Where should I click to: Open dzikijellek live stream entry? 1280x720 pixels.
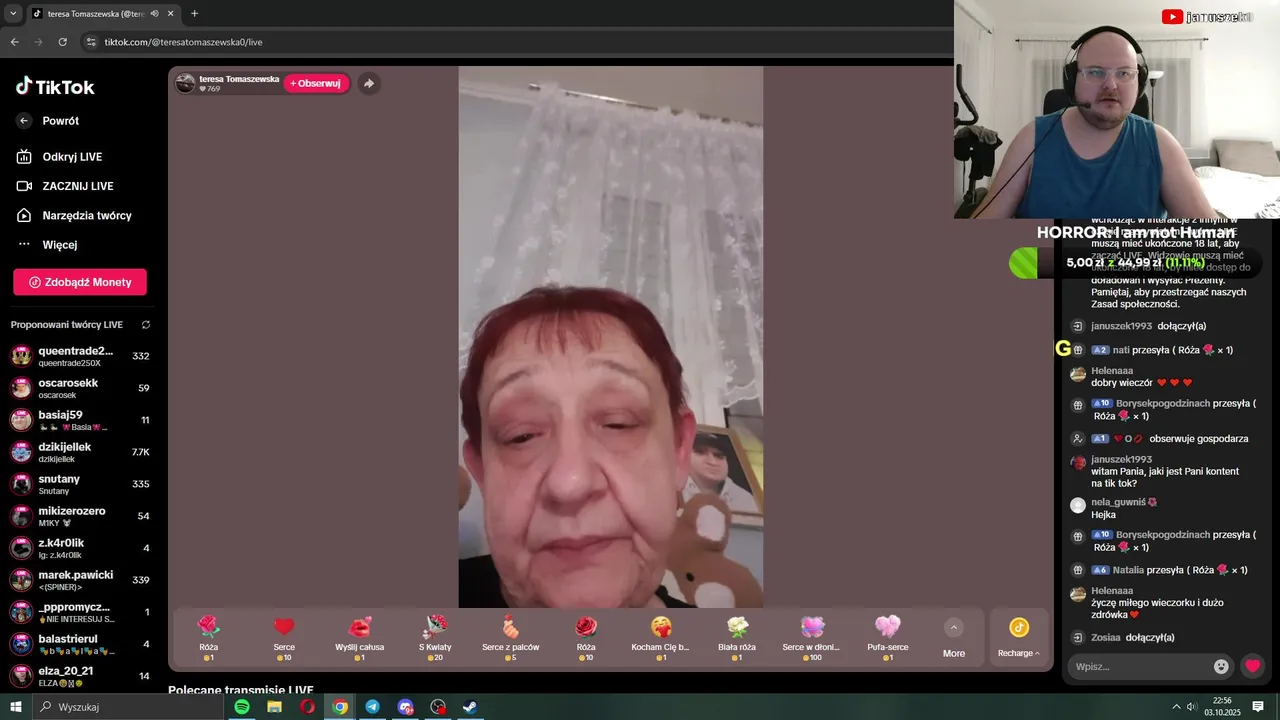pyautogui.click(x=80, y=452)
